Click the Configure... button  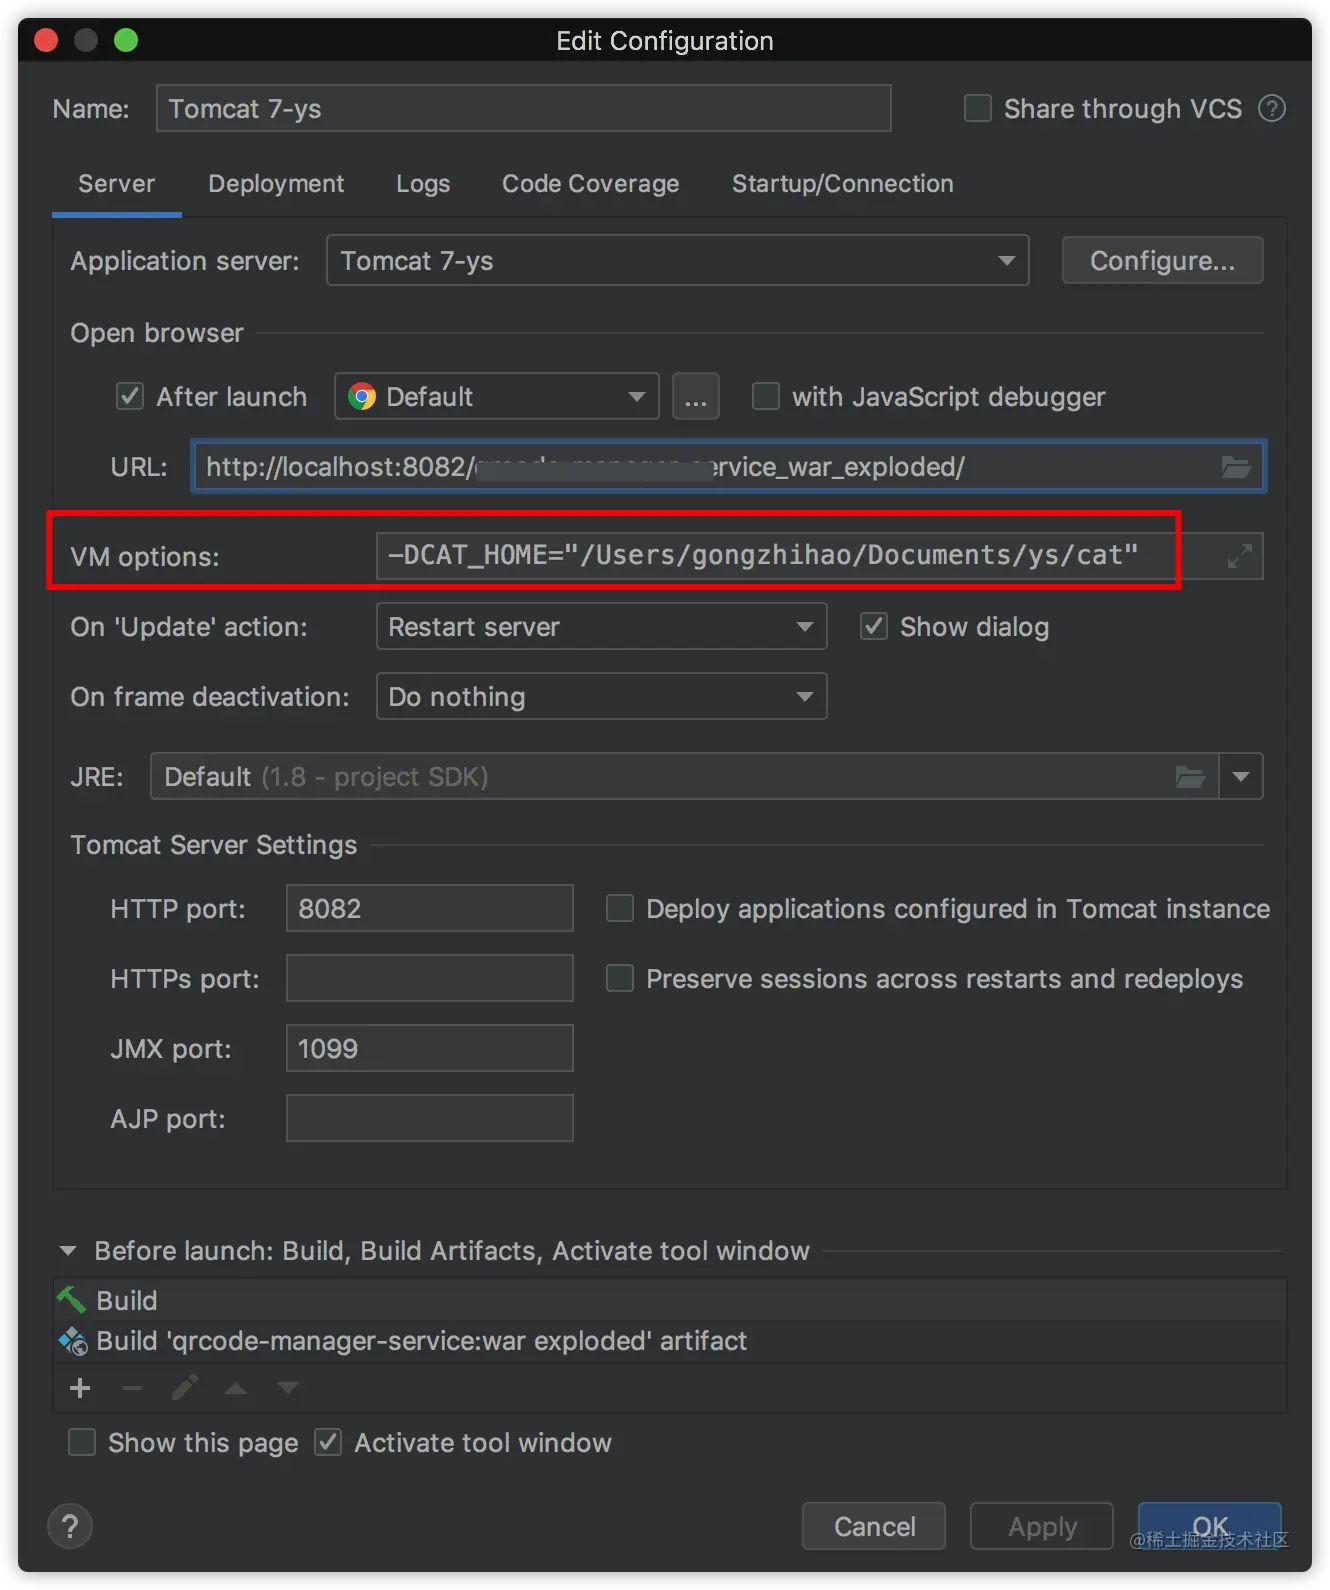click(x=1162, y=261)
